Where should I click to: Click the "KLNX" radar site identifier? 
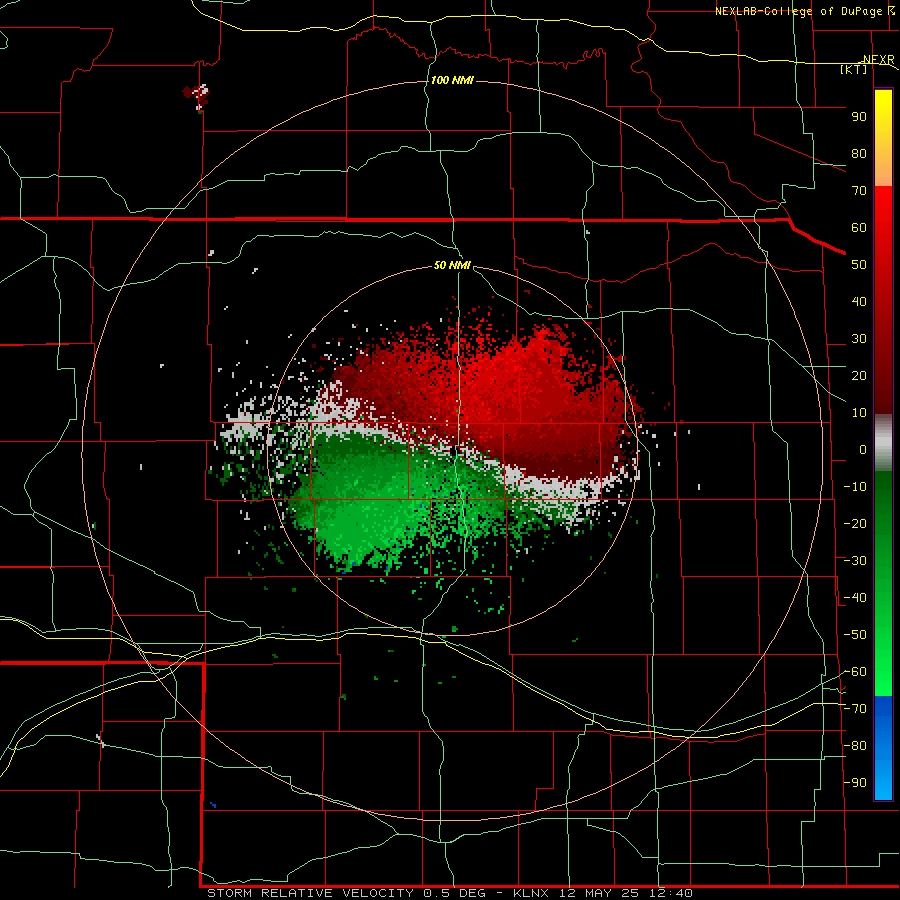coord(531,893)
